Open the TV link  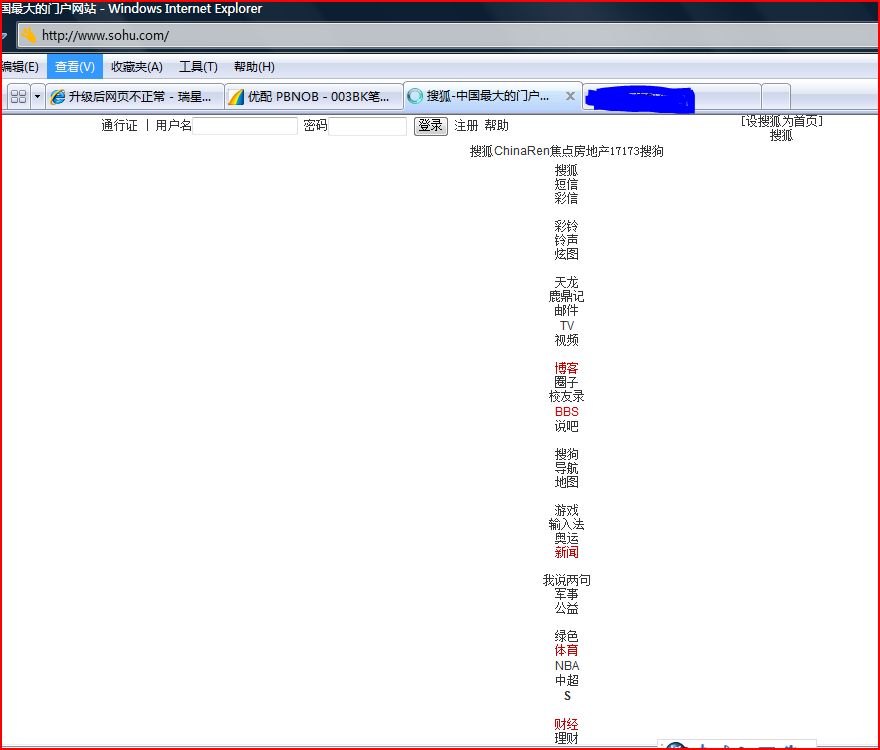tap(567, 326)
